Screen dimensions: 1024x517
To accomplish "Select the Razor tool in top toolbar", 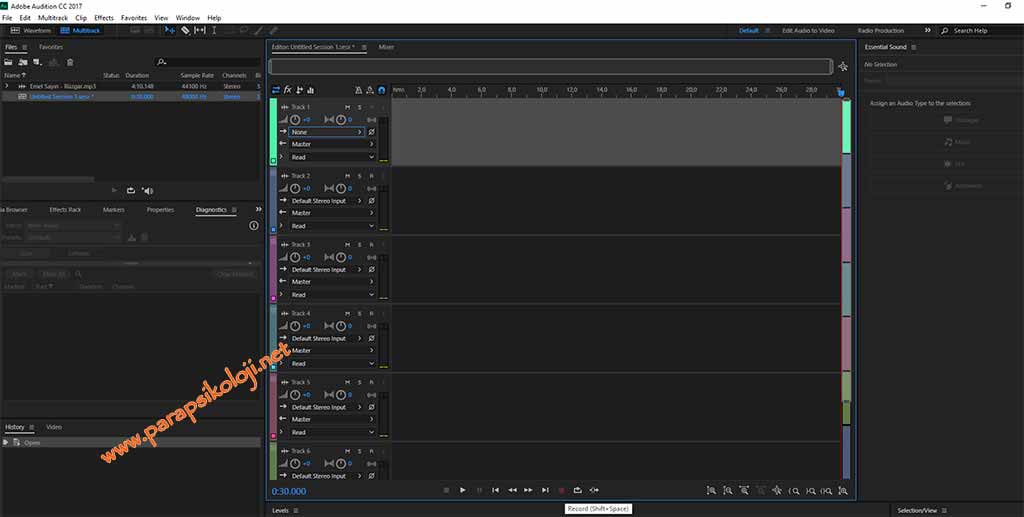I will pos(185,30).
